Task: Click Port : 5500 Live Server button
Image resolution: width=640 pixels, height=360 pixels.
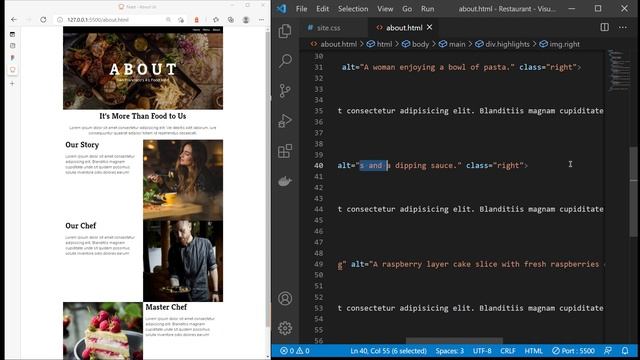Action: tap(573, 351)
